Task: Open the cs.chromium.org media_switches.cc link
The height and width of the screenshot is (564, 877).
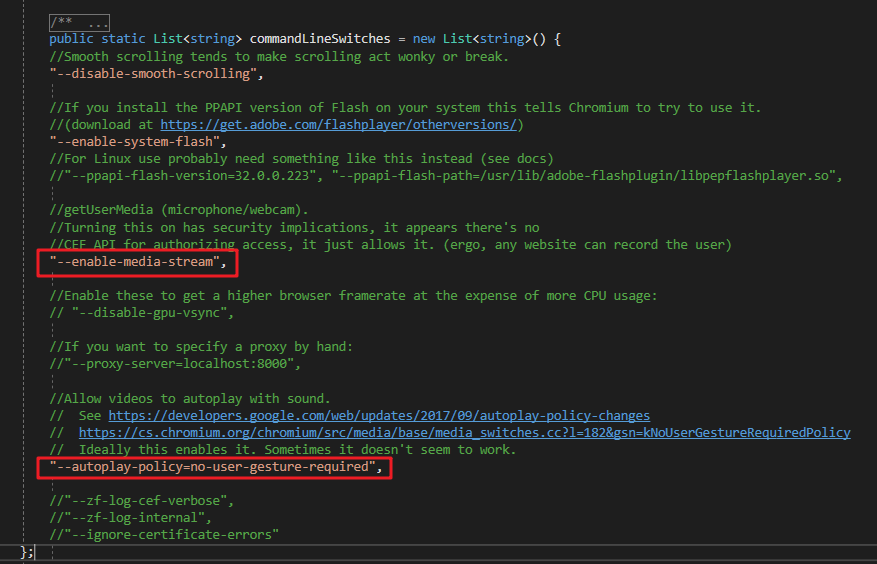Action: point(465,433)
